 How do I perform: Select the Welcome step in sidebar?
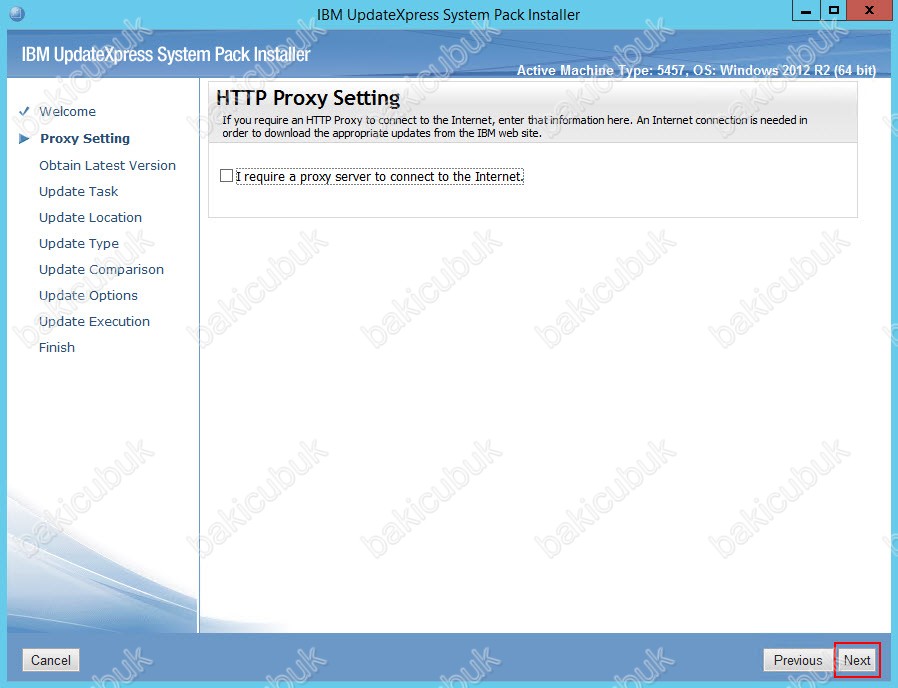click(x=67, y=111)
